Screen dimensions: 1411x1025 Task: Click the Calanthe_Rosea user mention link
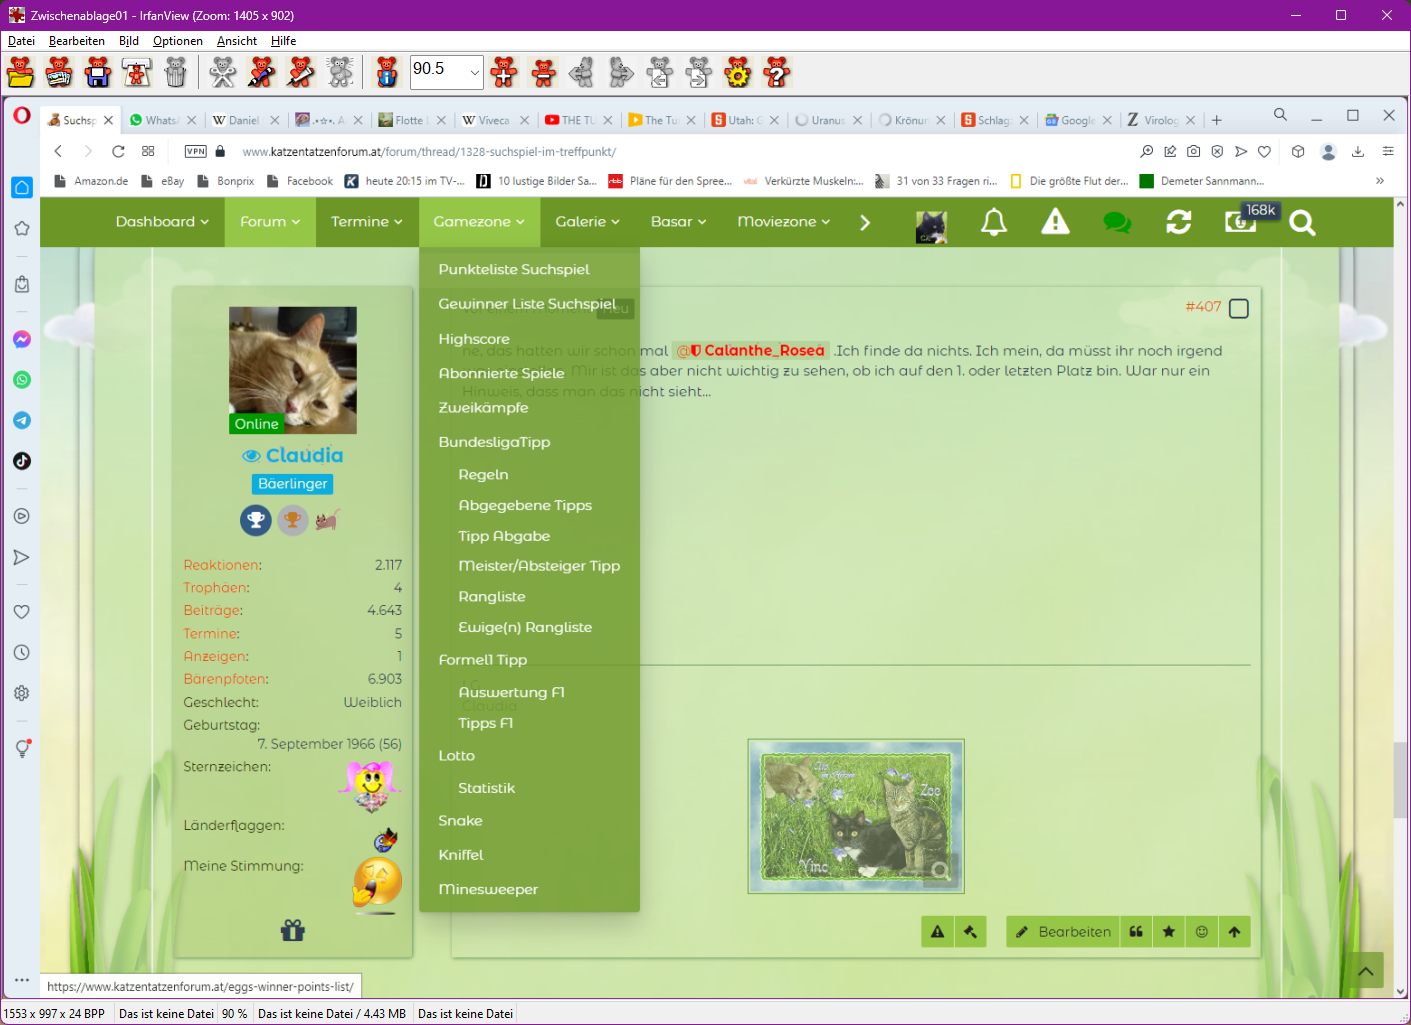pyautogui.click(x=763, y=350)
